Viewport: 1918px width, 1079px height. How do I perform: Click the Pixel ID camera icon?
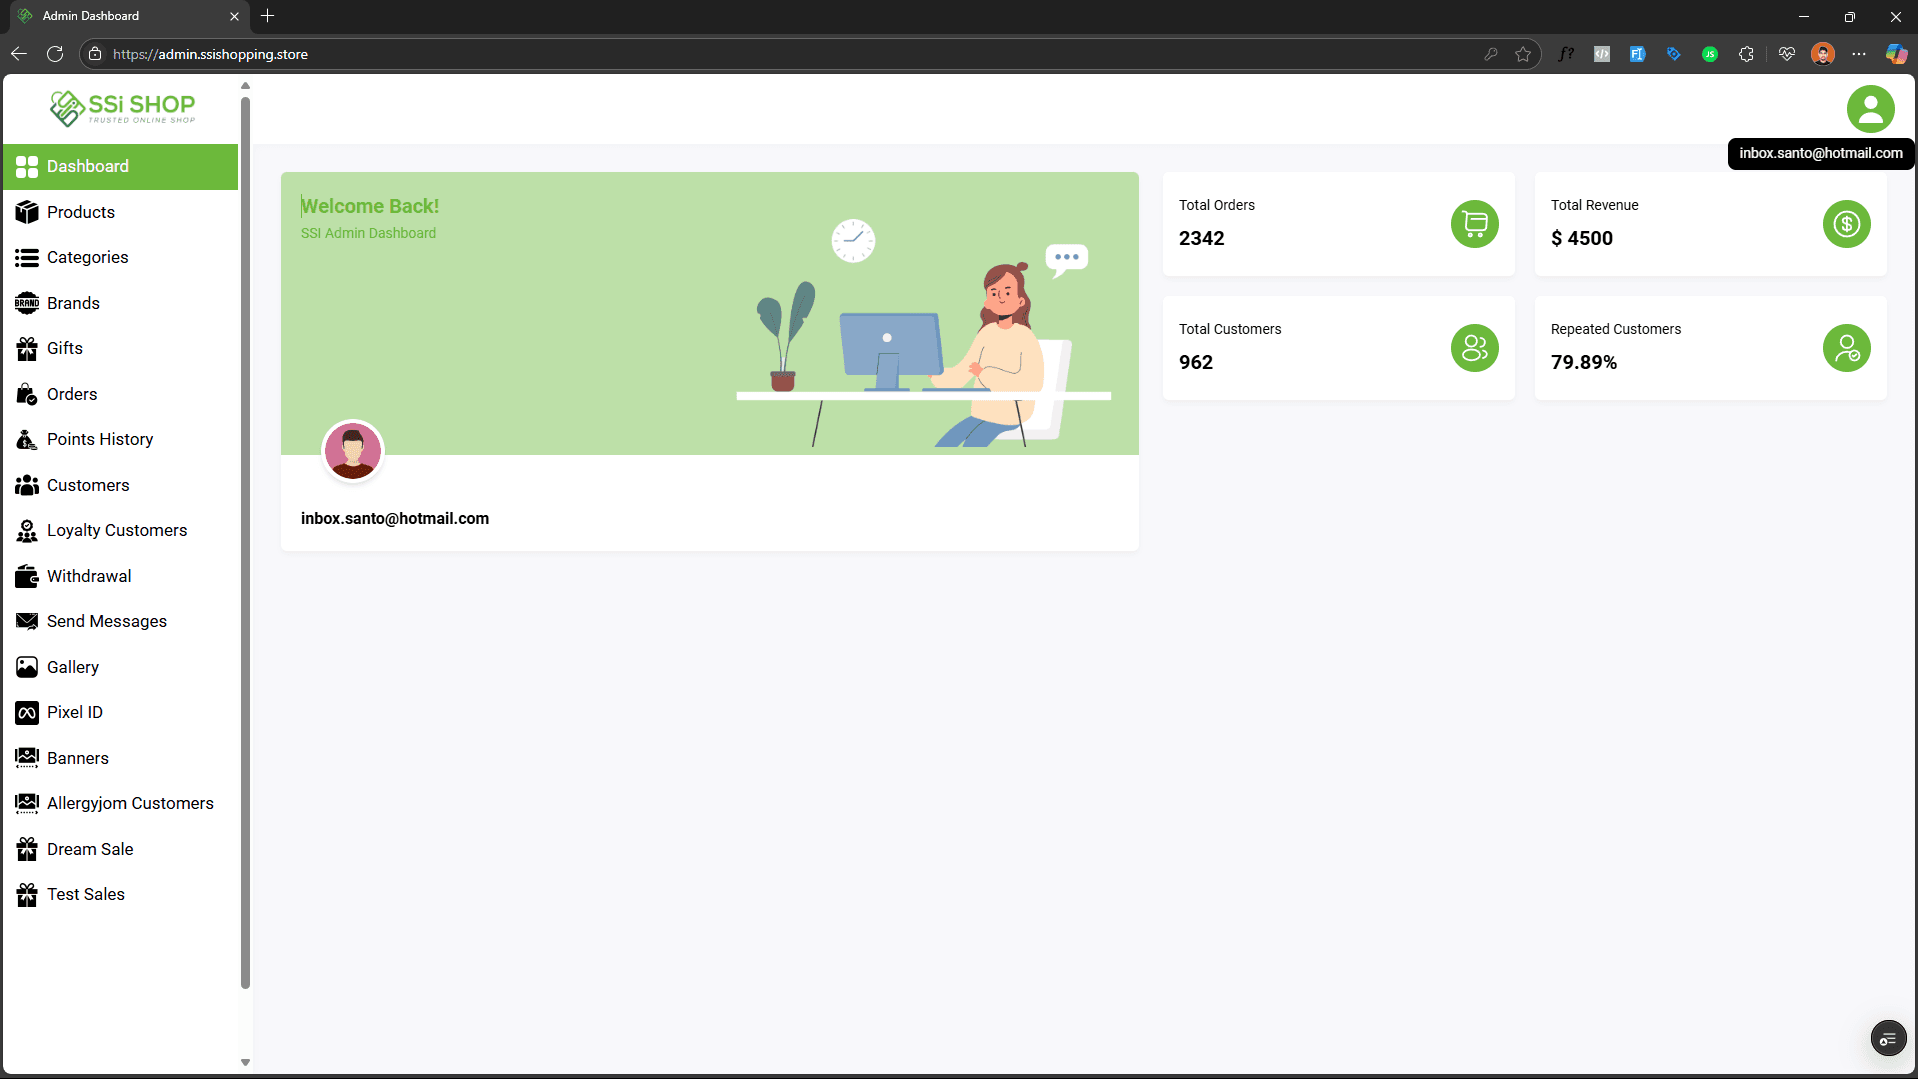pos(26,712)
